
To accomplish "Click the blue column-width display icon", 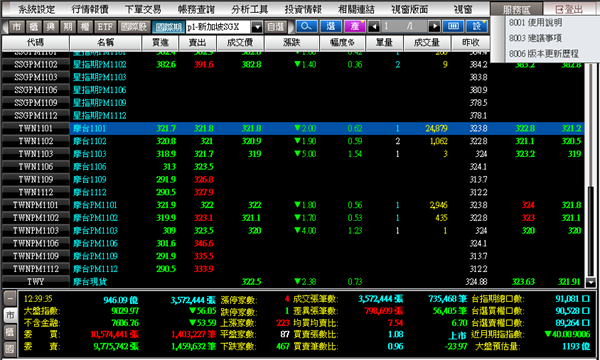I will point(453,26).
